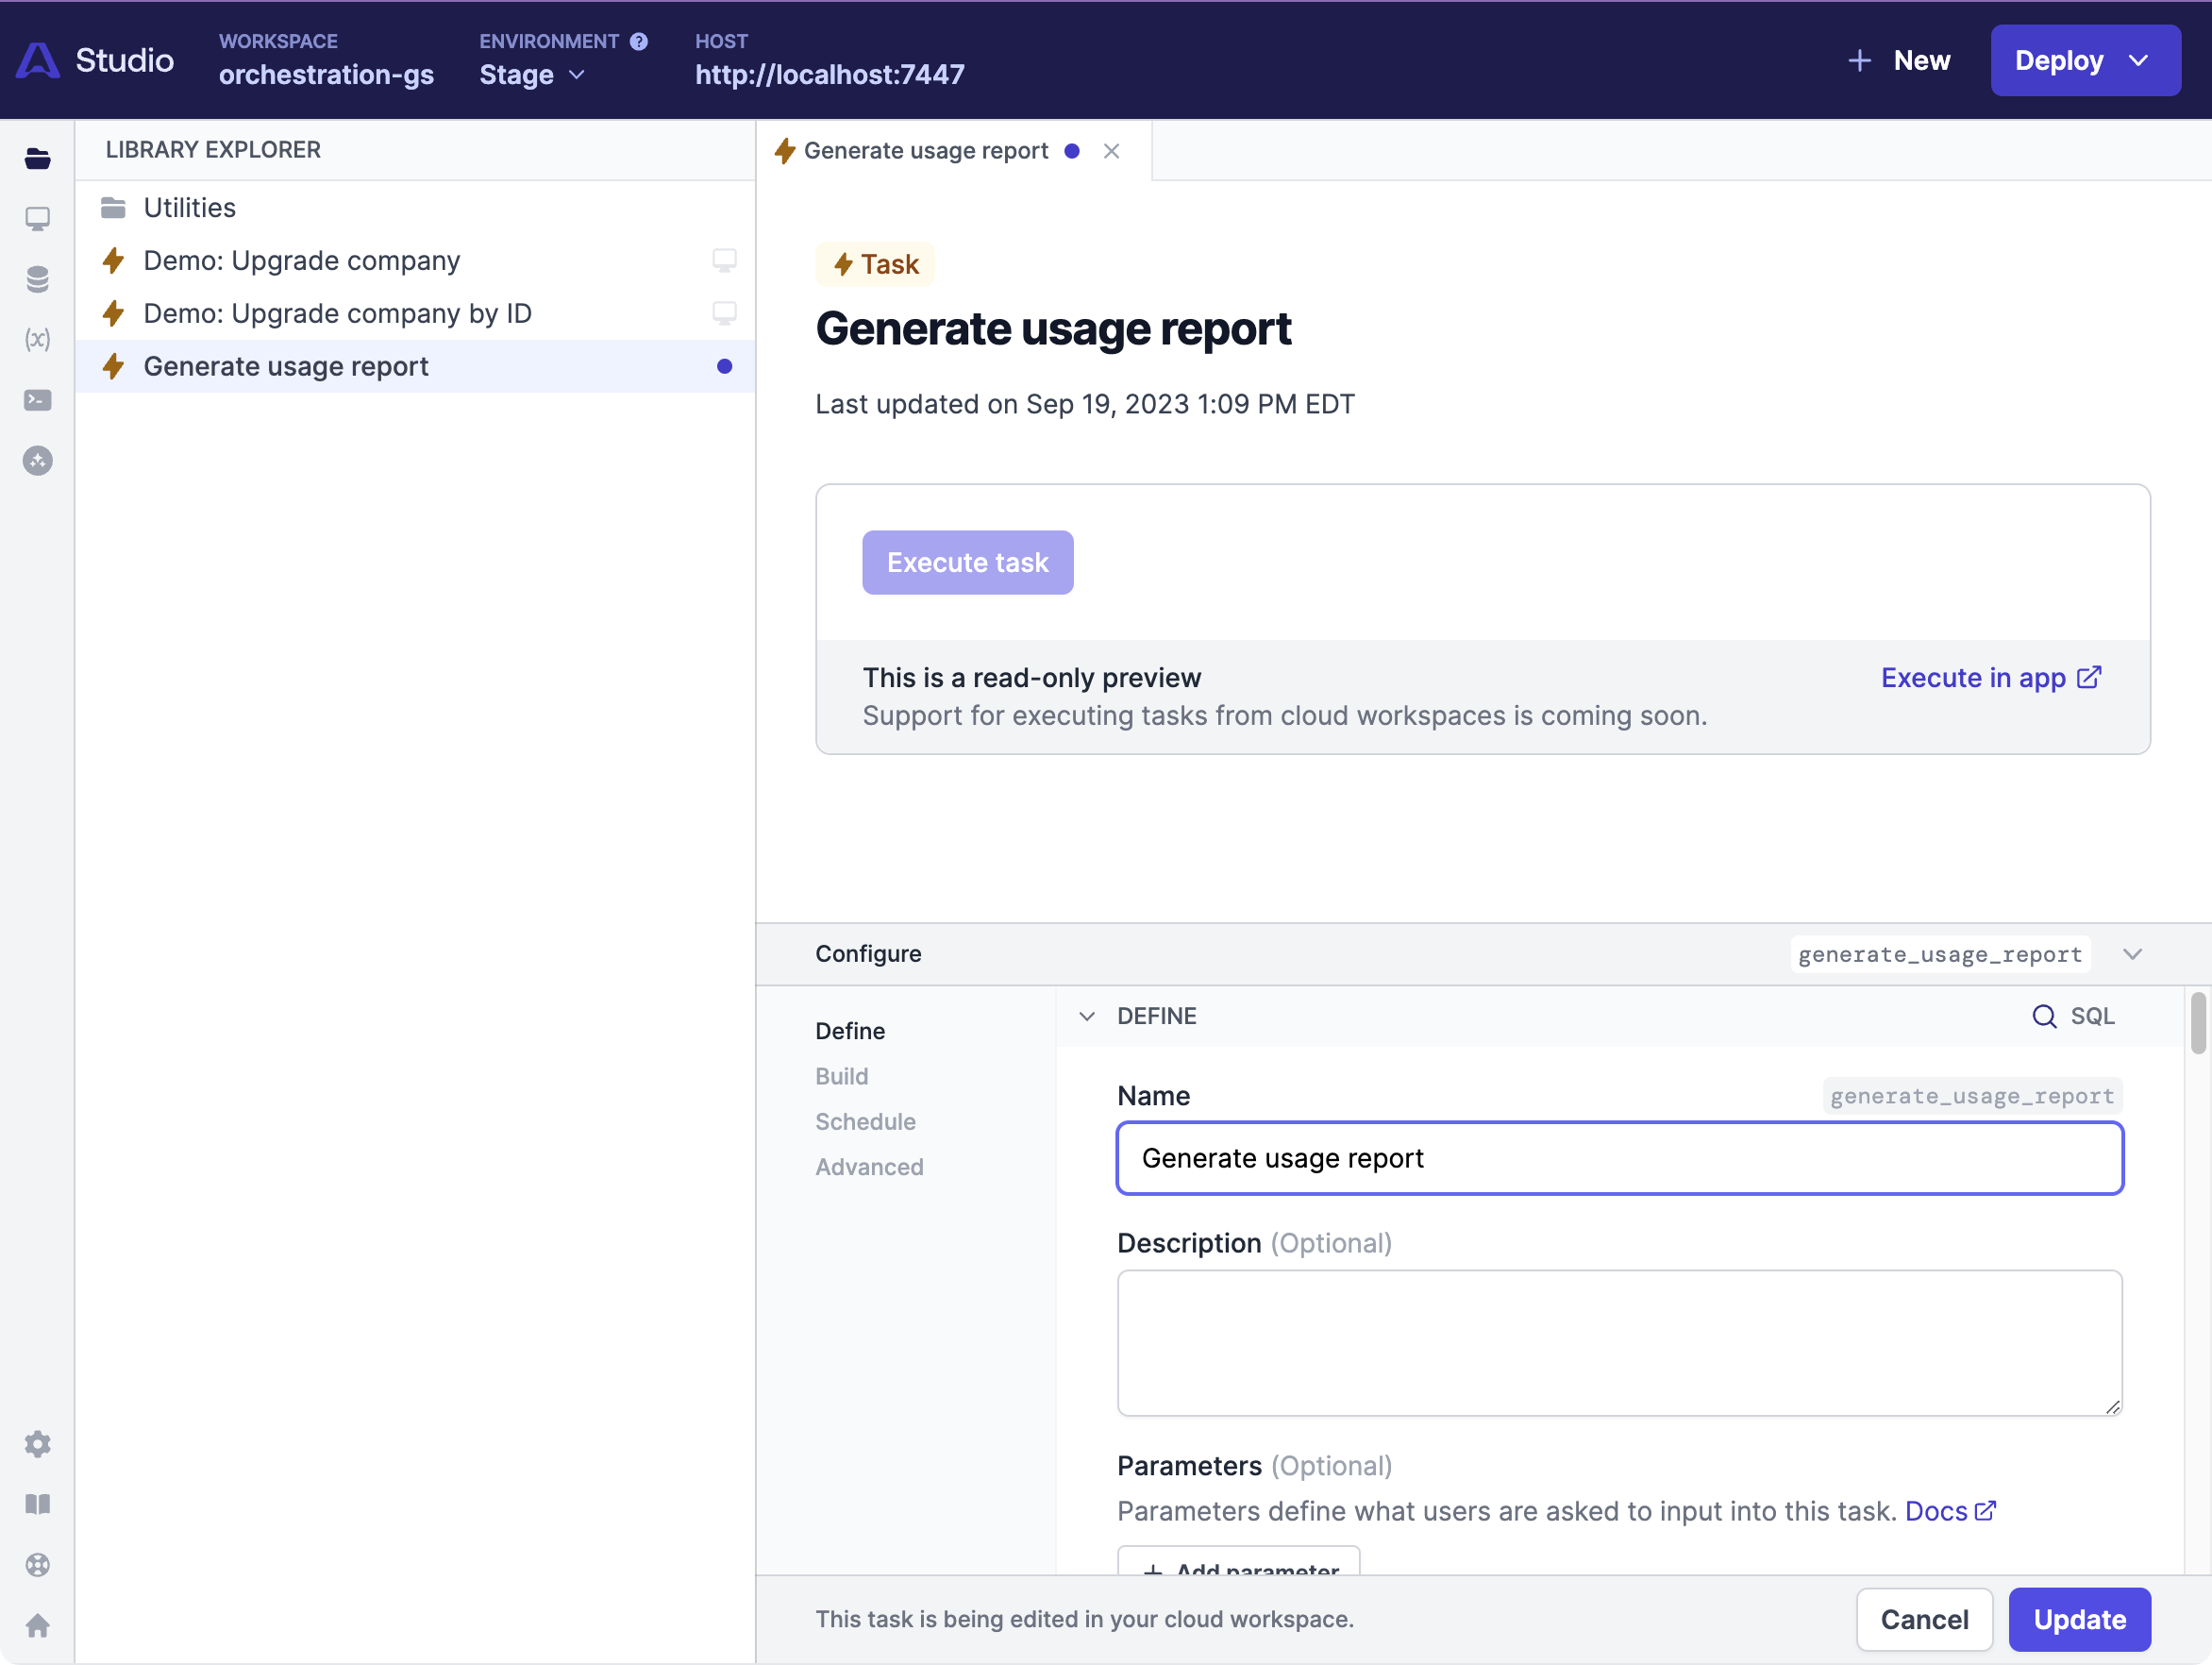Open the round plus badge icon in sidebar
The image size is (2212, 1665).
[38, 460]
